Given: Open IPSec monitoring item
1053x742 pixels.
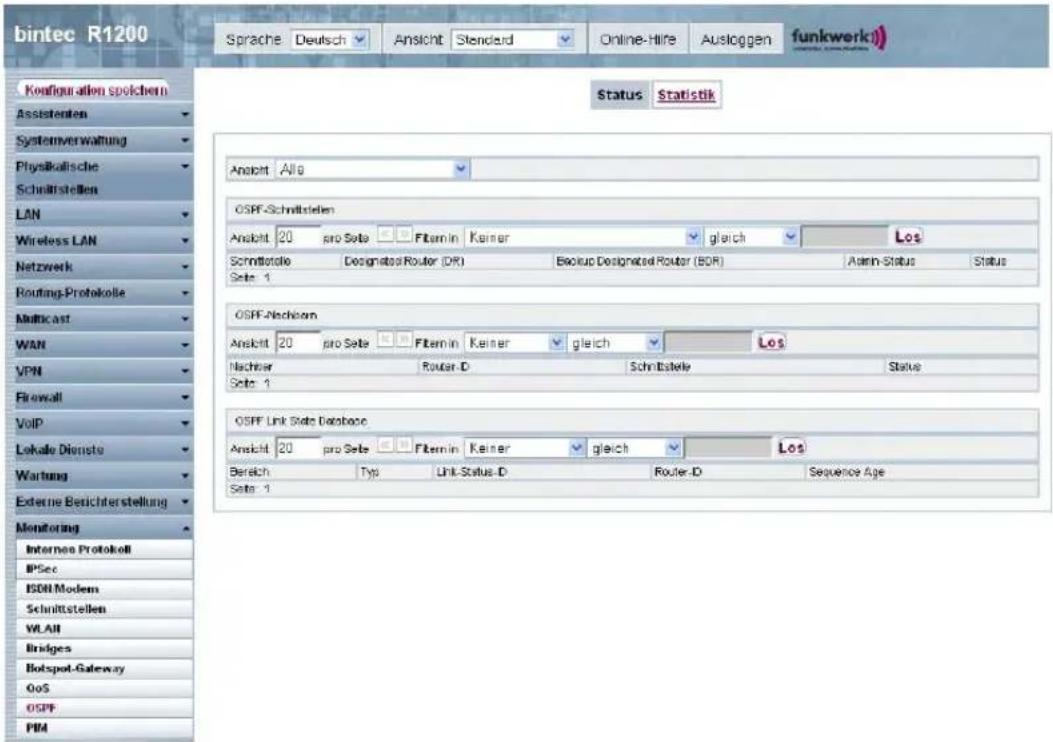Looking at the screenshot, I should [x=104, y=569].
